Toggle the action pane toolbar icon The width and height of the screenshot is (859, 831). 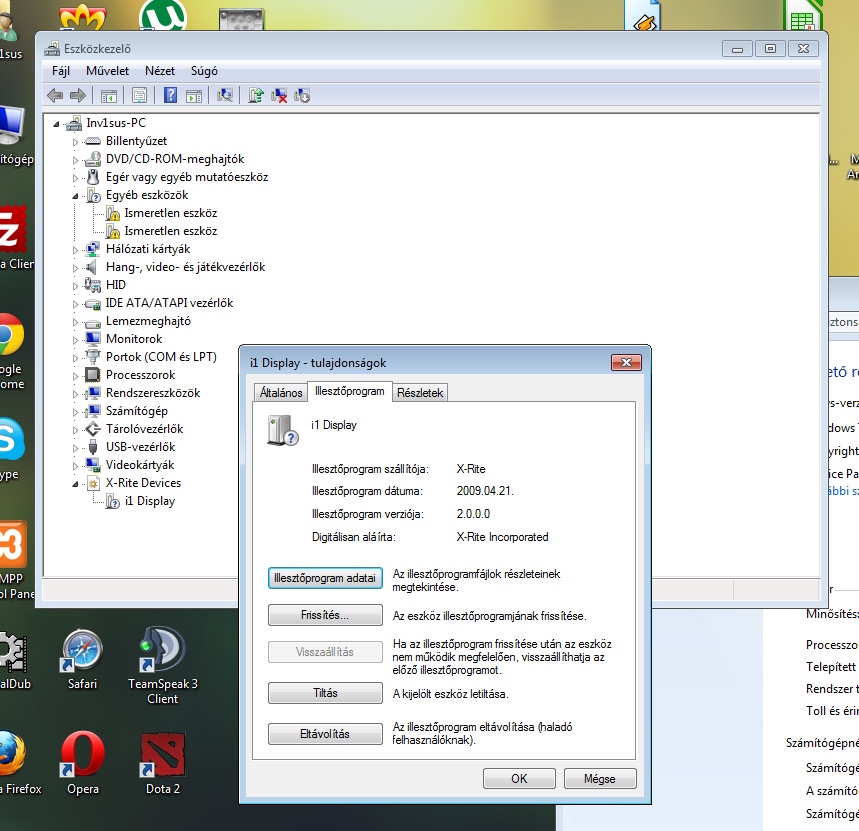point(194,96)
